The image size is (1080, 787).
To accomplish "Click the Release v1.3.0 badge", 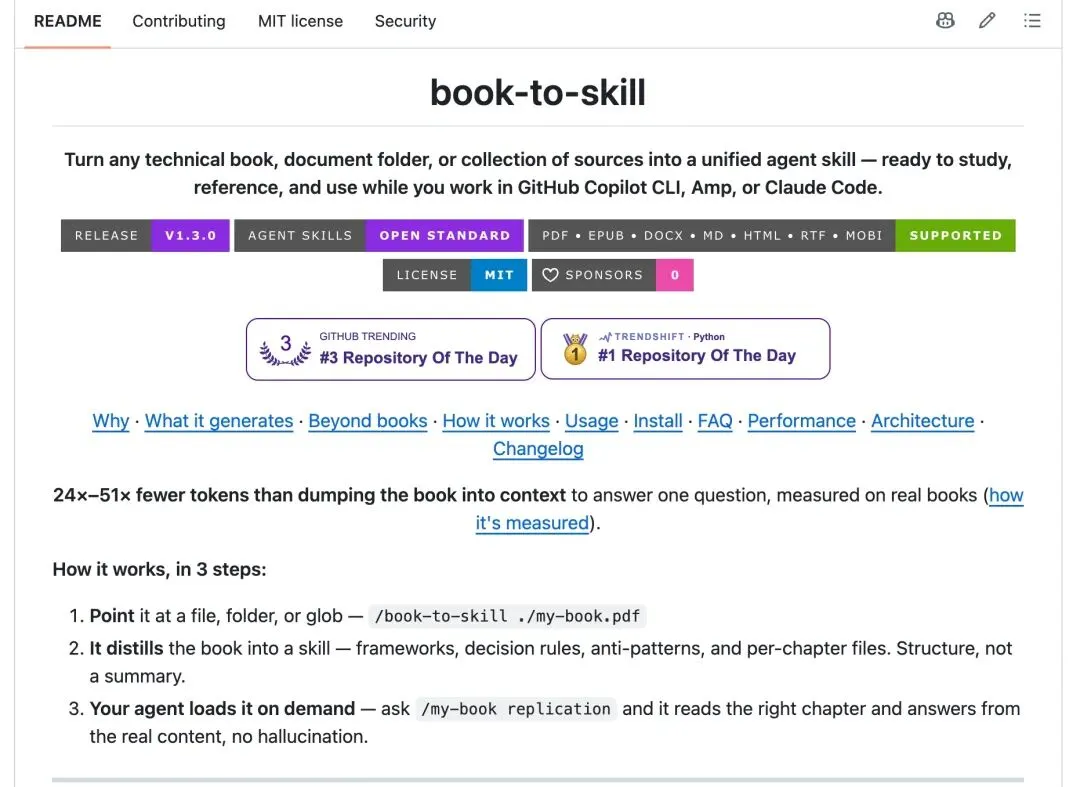I will pyautogui.click(x=145, y=235).
